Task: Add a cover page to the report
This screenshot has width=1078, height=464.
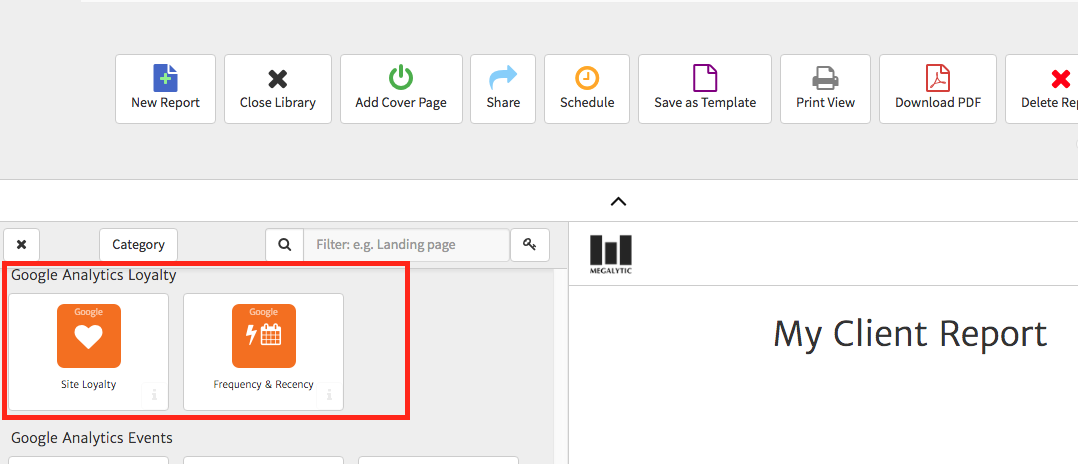Action: pos(401,89)
